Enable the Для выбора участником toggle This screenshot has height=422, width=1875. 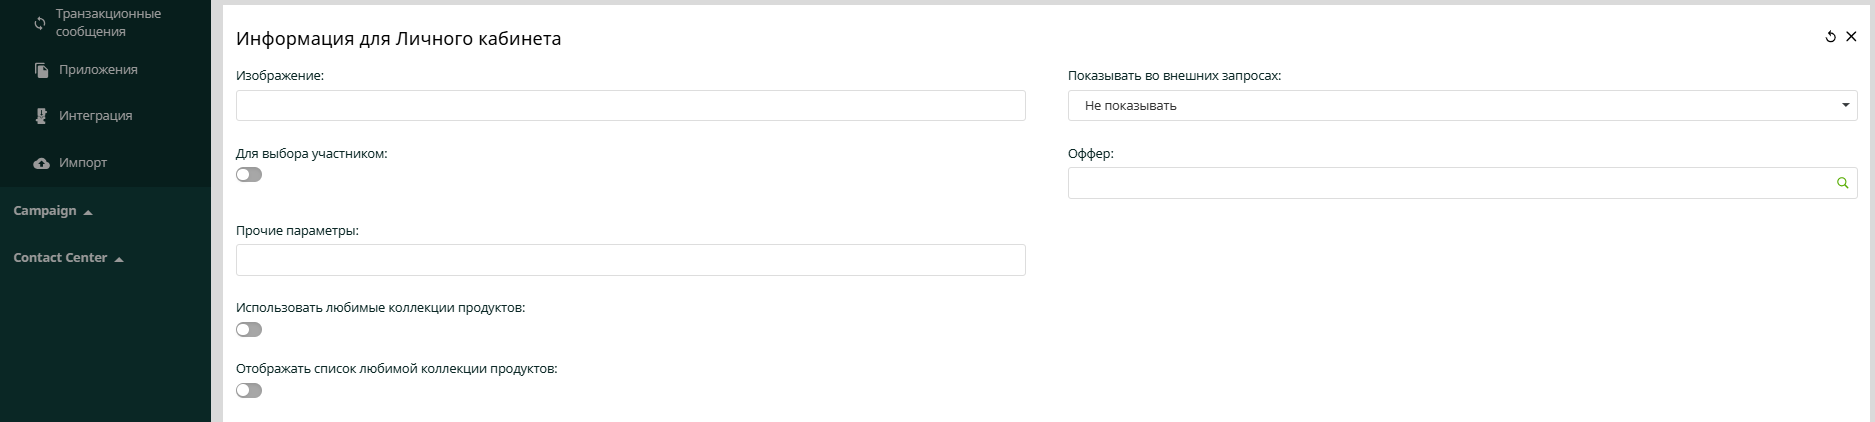point(249,175)
